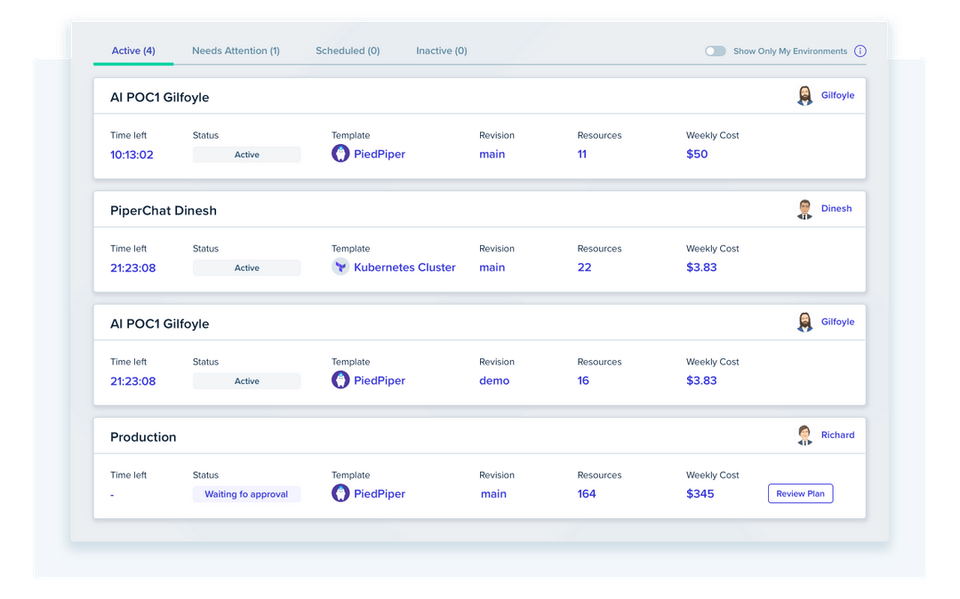Click Dinesh's avatar on the PiperChat card

pos(805,209)
